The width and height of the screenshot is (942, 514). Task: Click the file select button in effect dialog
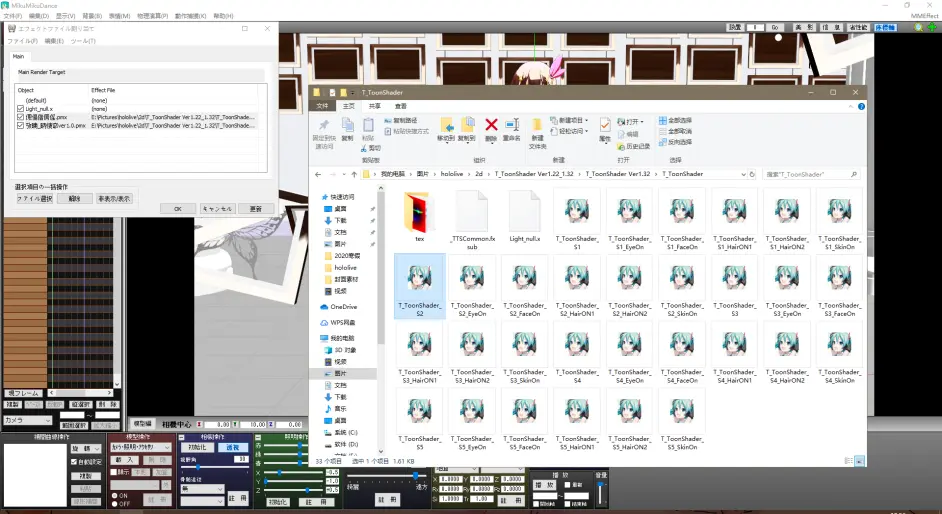(x=34, y=199)
